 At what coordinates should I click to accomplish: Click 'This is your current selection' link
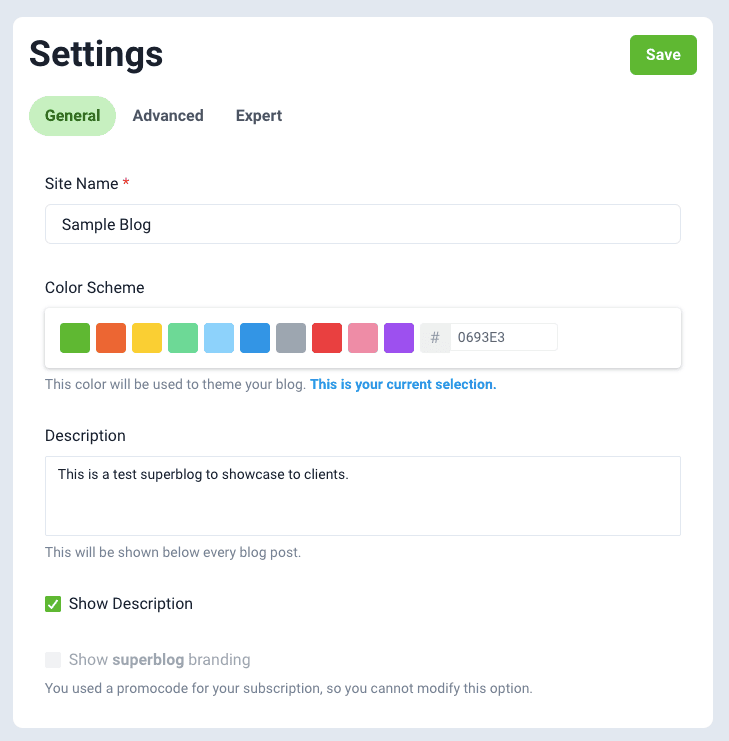coord(403,384)
